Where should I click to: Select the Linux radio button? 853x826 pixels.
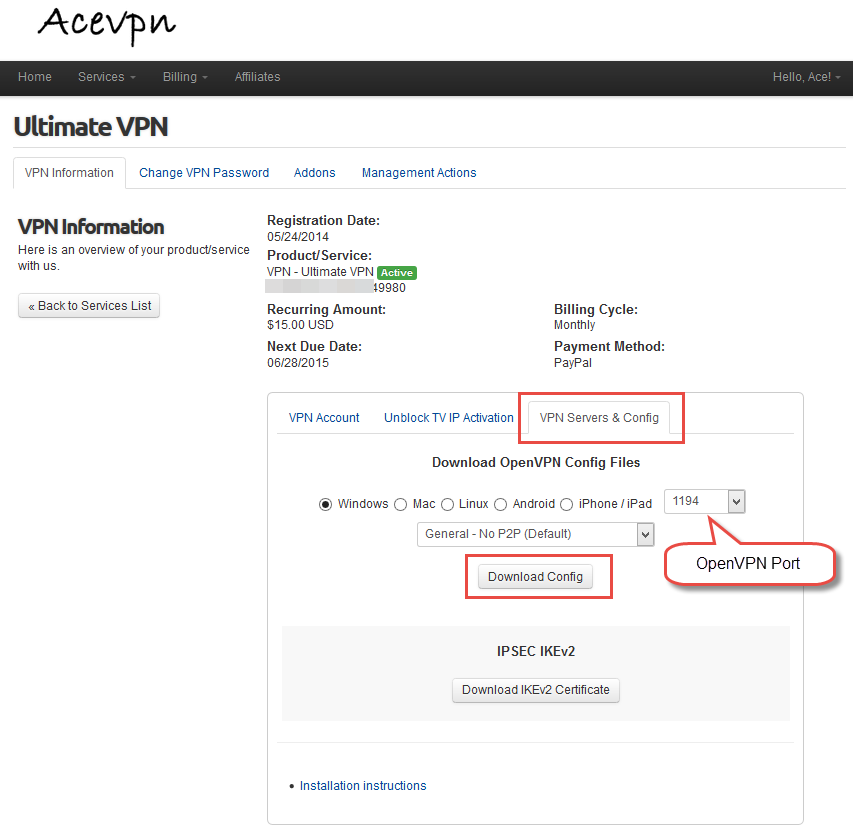coord(447,504)
